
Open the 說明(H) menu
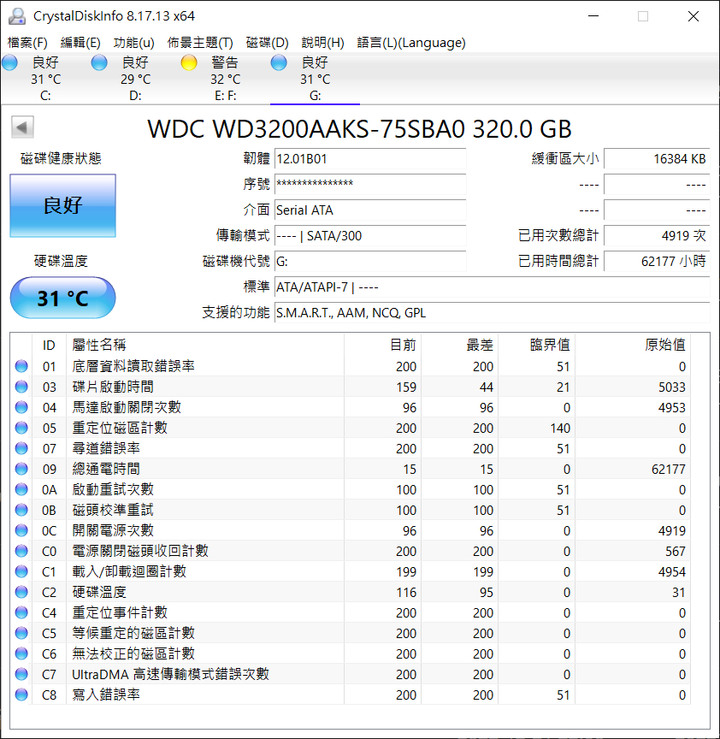pos(323,43)
